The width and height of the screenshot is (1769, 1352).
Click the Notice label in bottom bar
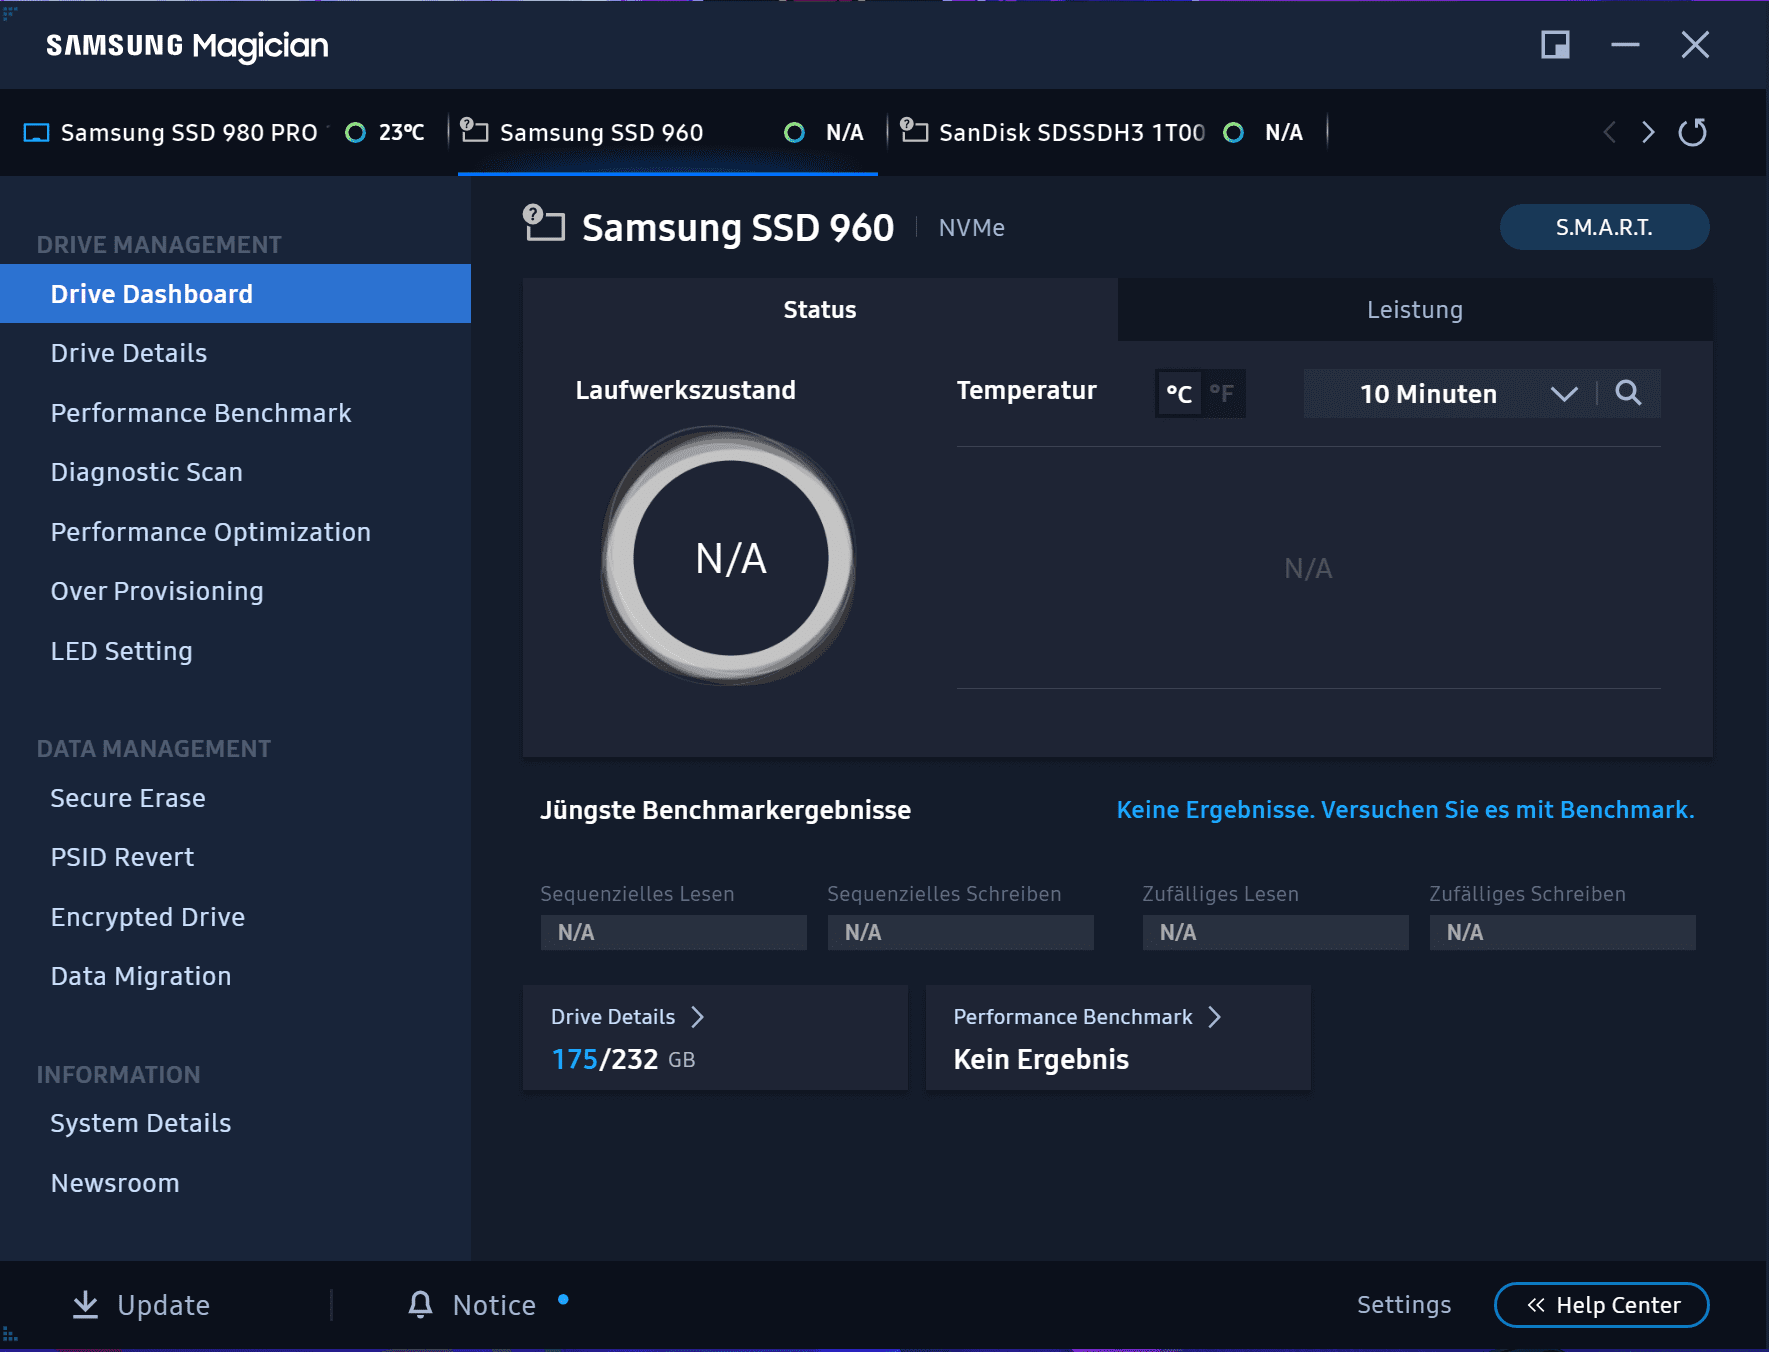(x=494, y=1305)
